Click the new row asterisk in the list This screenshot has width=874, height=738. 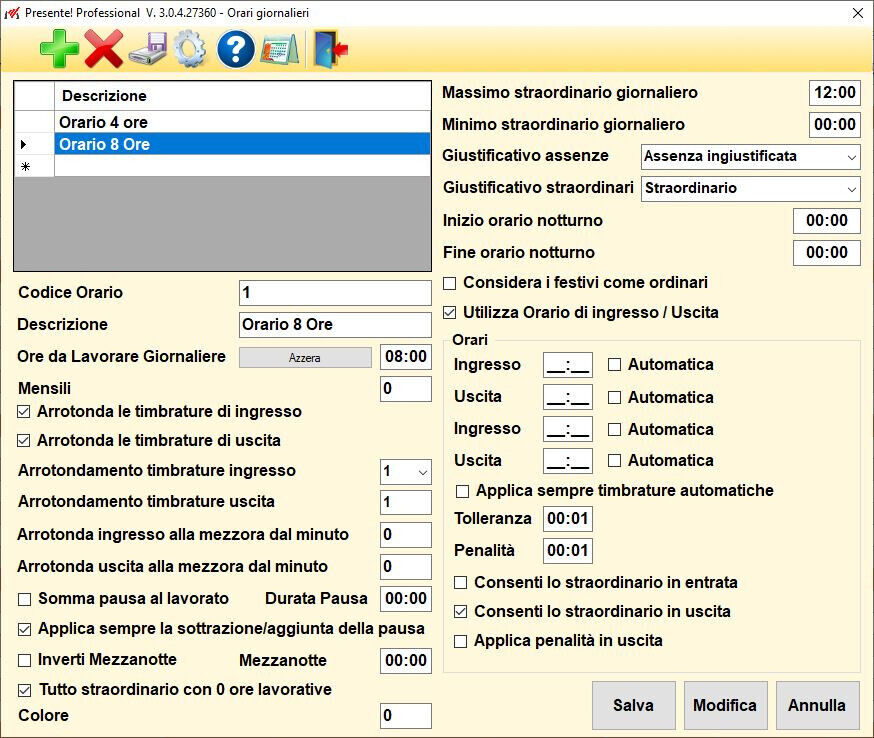pos(26,166)
